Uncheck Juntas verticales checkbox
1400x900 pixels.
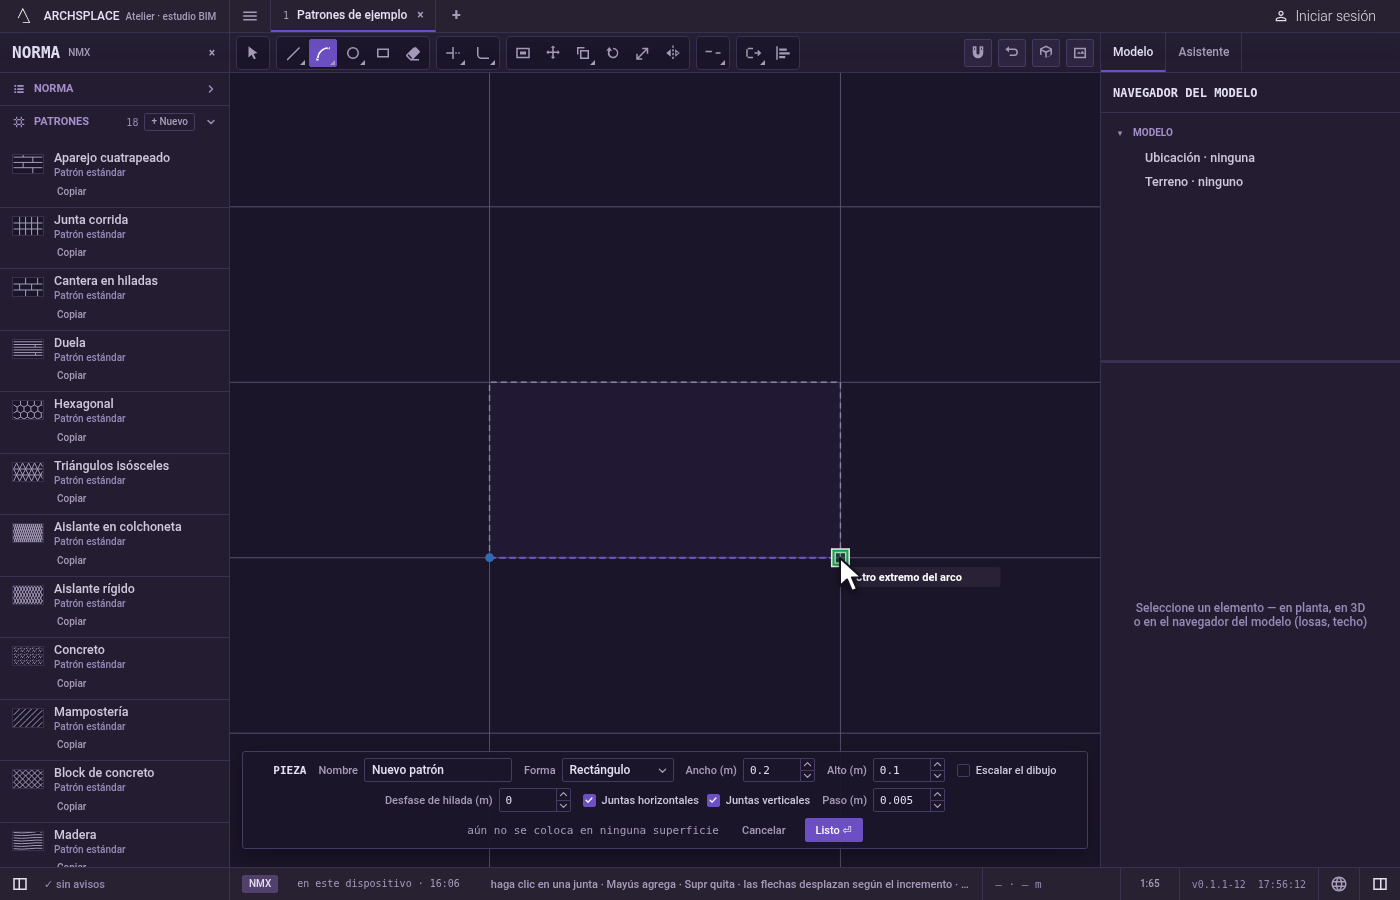point(713,800)
